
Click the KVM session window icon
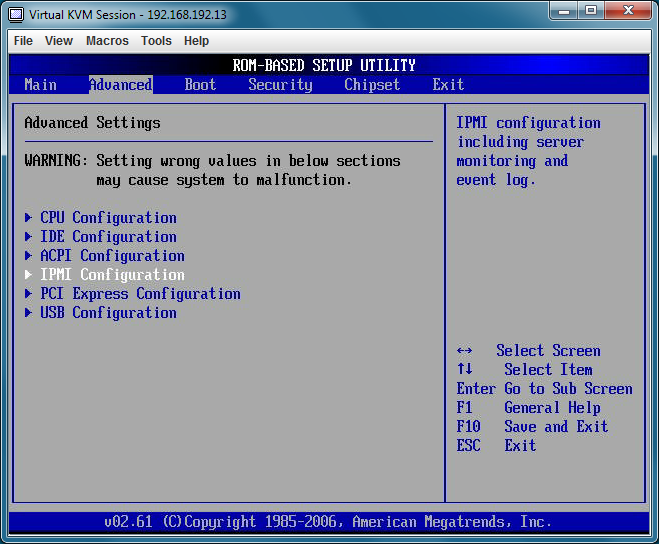pos(16,14)
